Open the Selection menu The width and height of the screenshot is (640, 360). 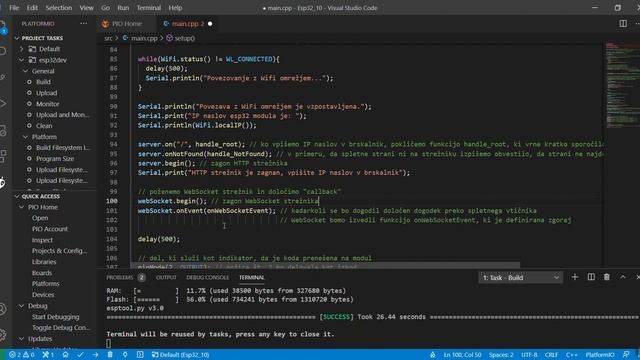click(58, 8)
